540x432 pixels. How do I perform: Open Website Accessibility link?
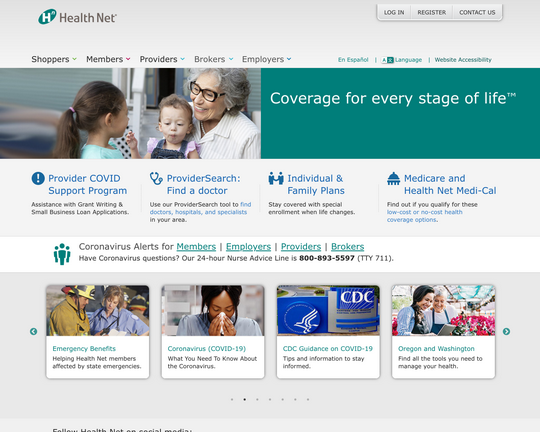[x=463, y=60]
